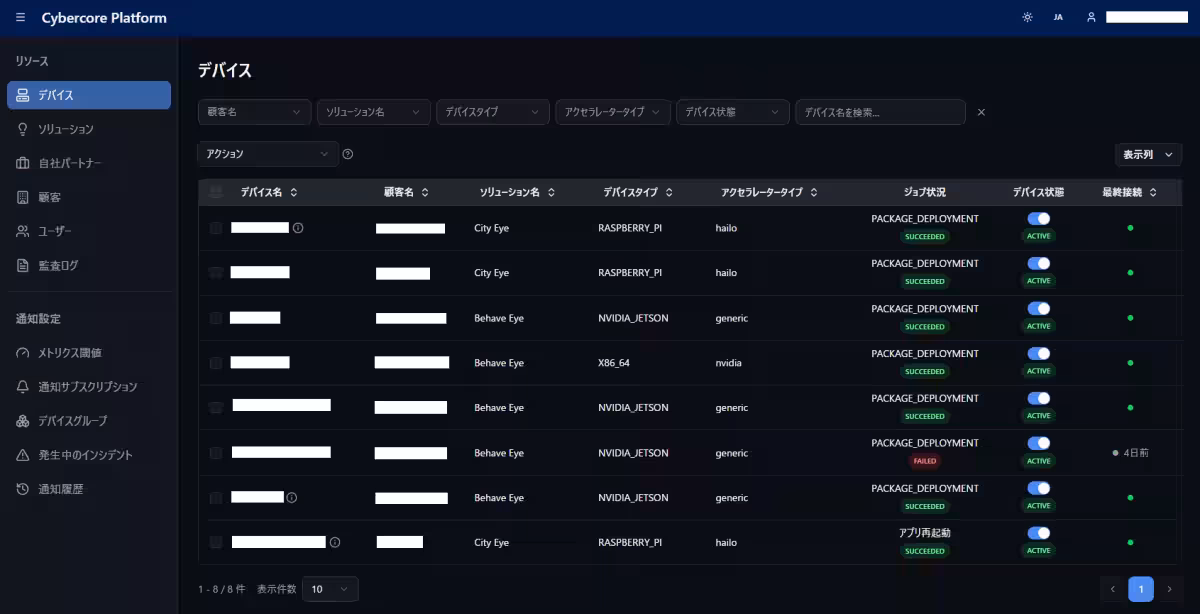Focus the デバイス名を検索 search field
1200x614 pixels.
point(880,112)
